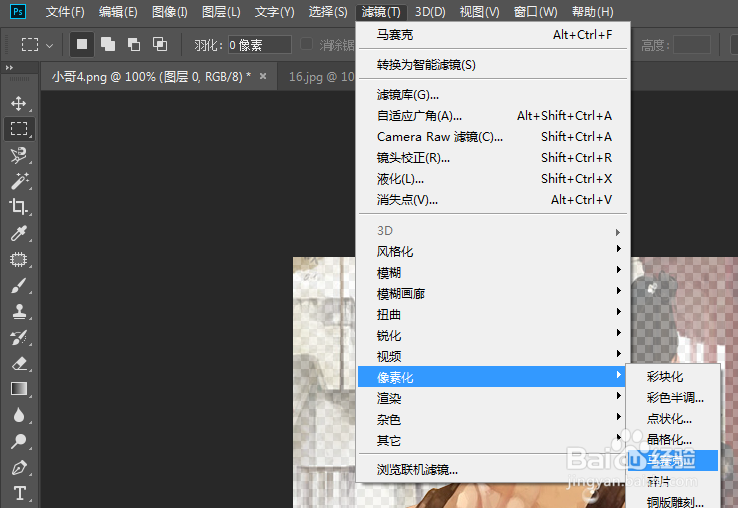Select the Horizontal Type tool

tap(19, 493)
